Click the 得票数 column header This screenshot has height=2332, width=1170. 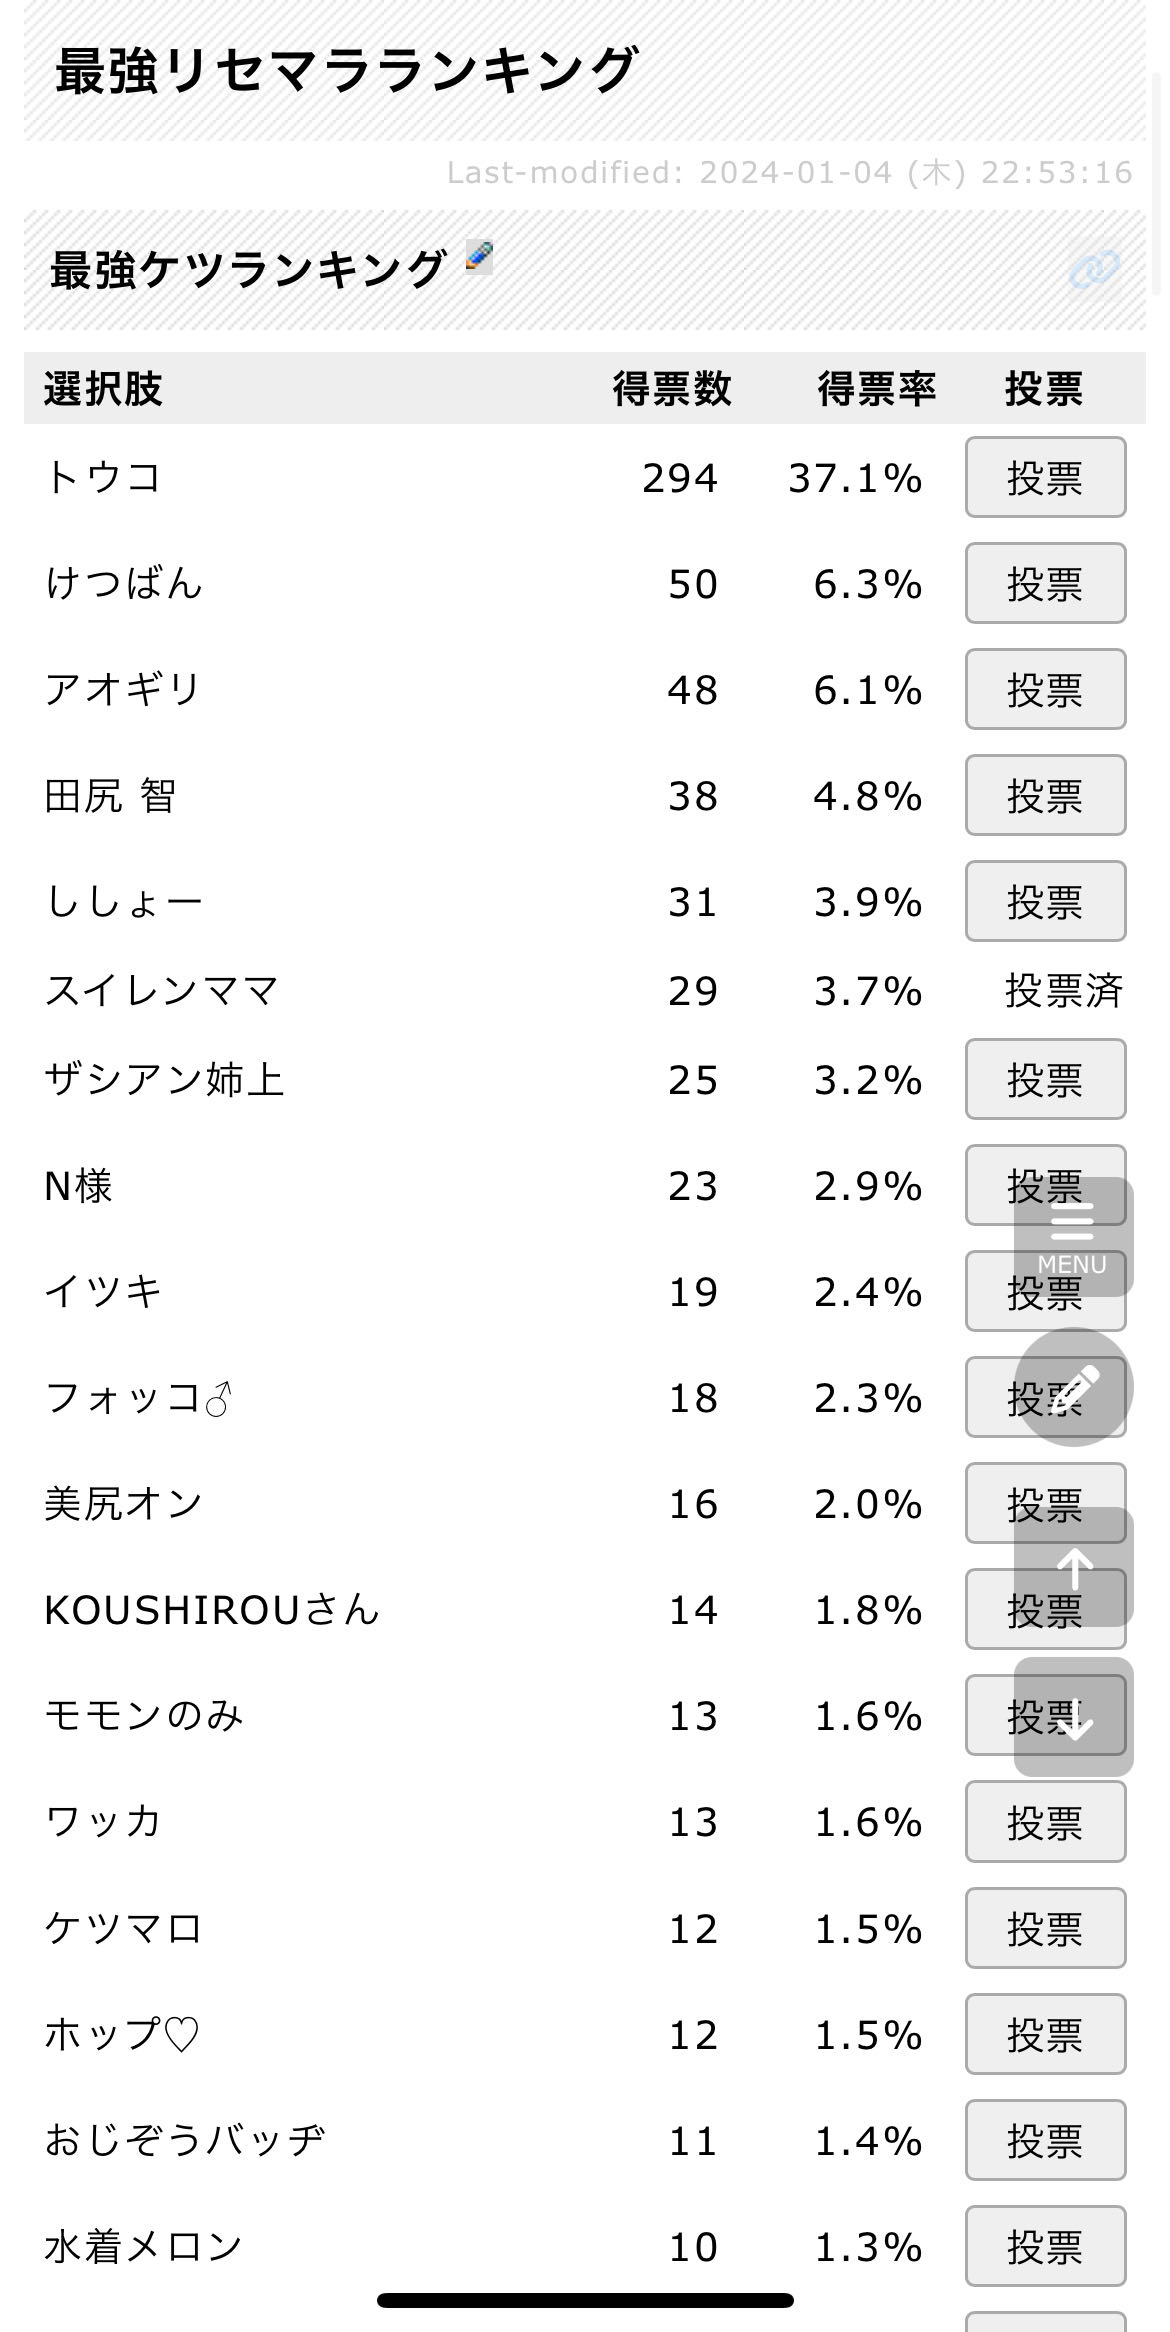coord(672,389)
